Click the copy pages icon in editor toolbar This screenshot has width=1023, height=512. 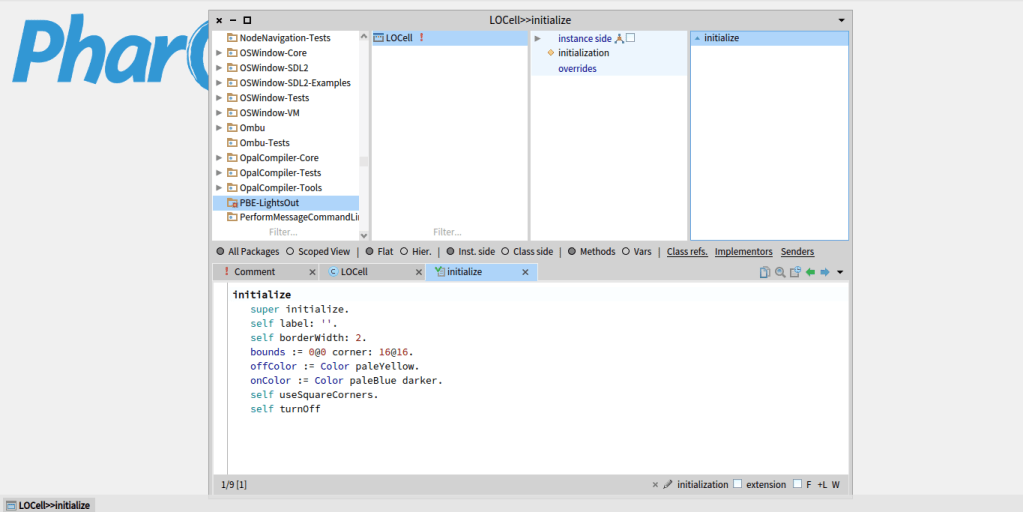pyautogui.click(x=765, y=272)
